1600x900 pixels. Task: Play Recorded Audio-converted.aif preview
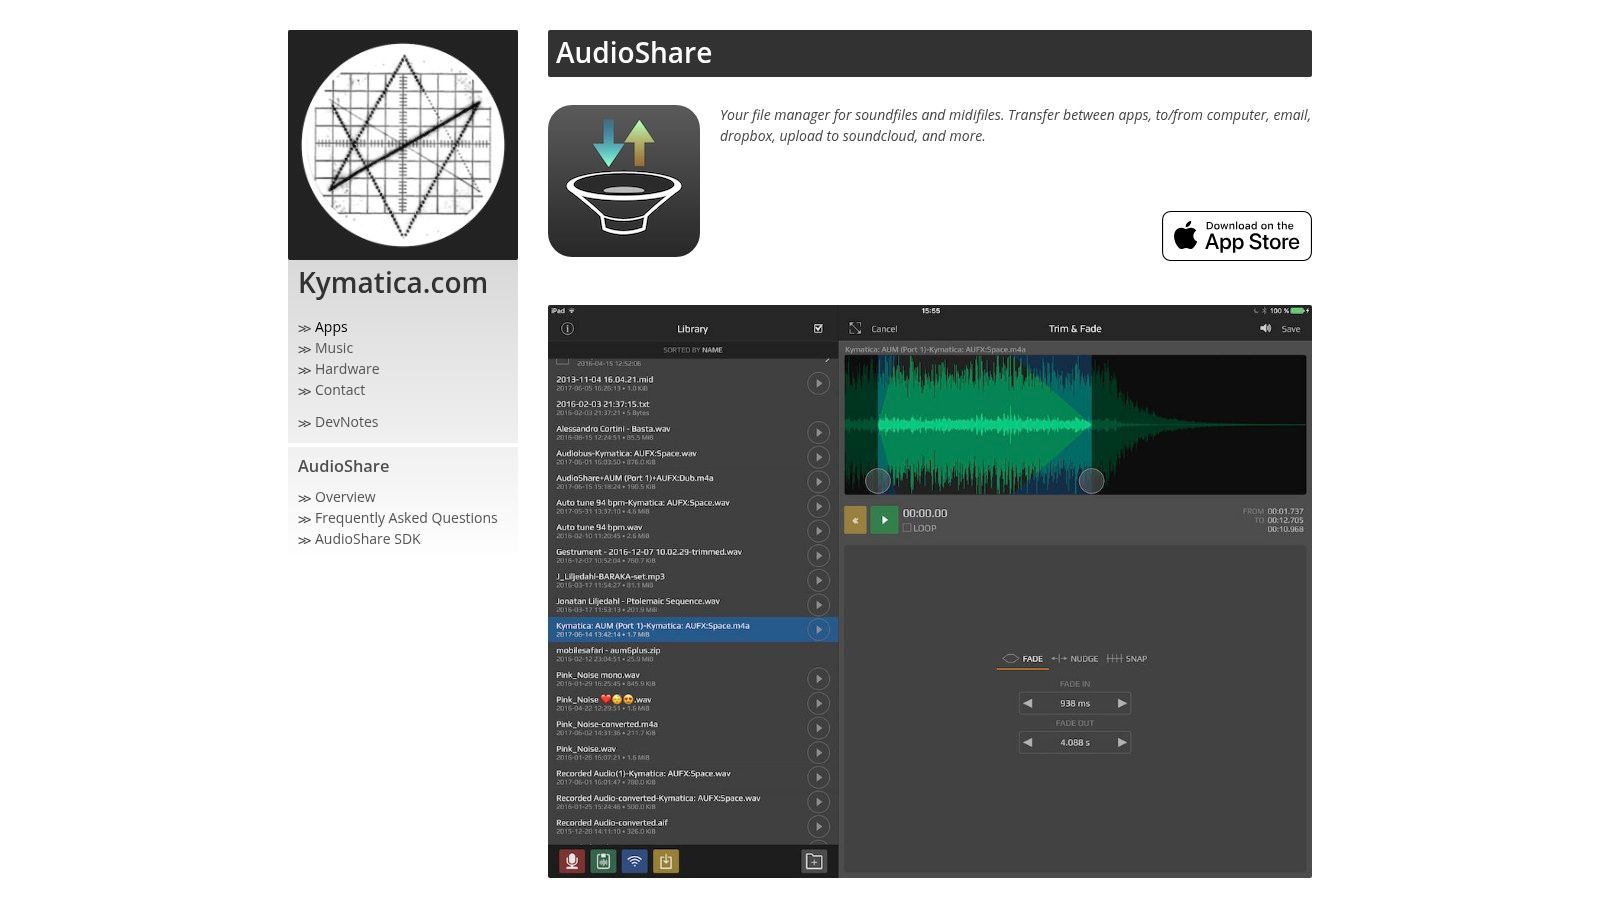coord(818,826)
